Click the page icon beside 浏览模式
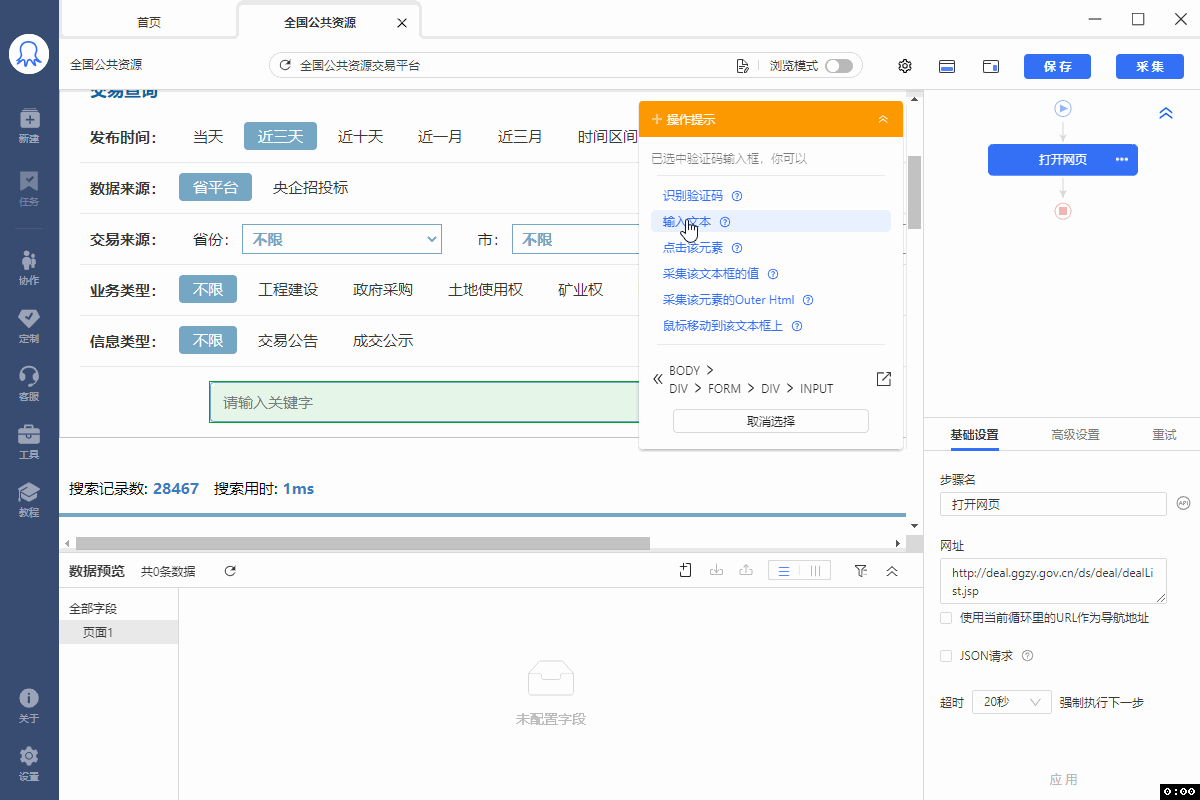The image size is (1200, 800). coord(742,66)
